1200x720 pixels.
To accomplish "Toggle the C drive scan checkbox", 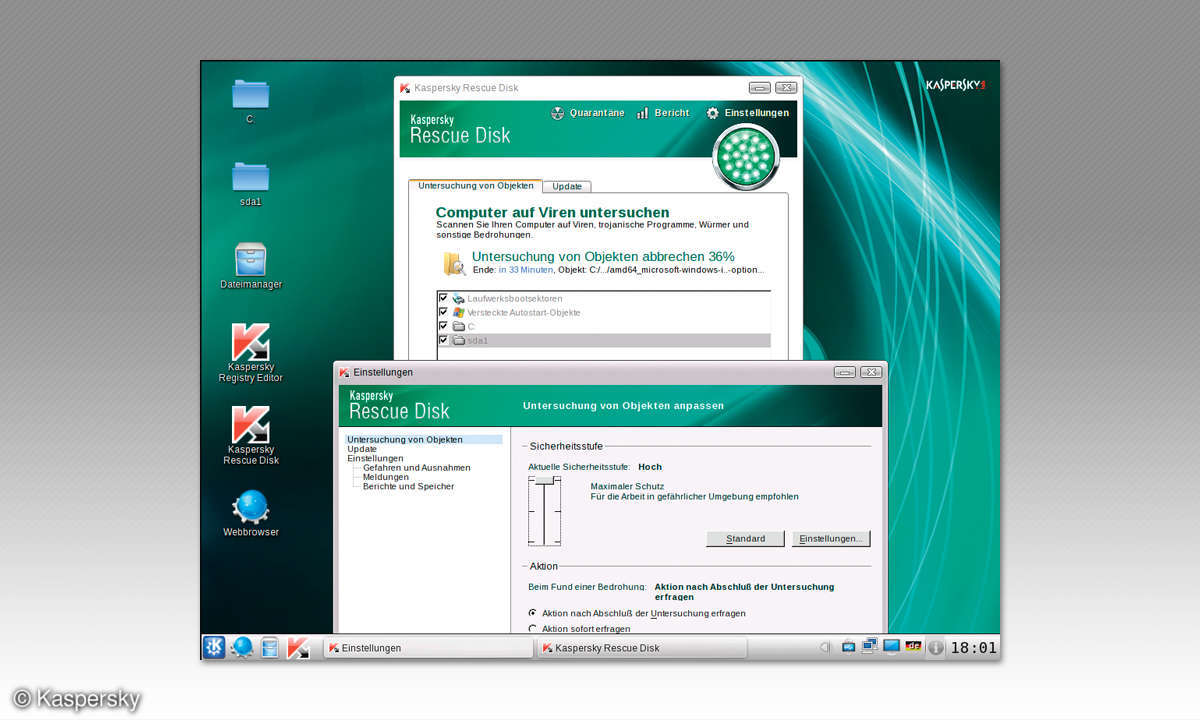I will tap(443, 326).
